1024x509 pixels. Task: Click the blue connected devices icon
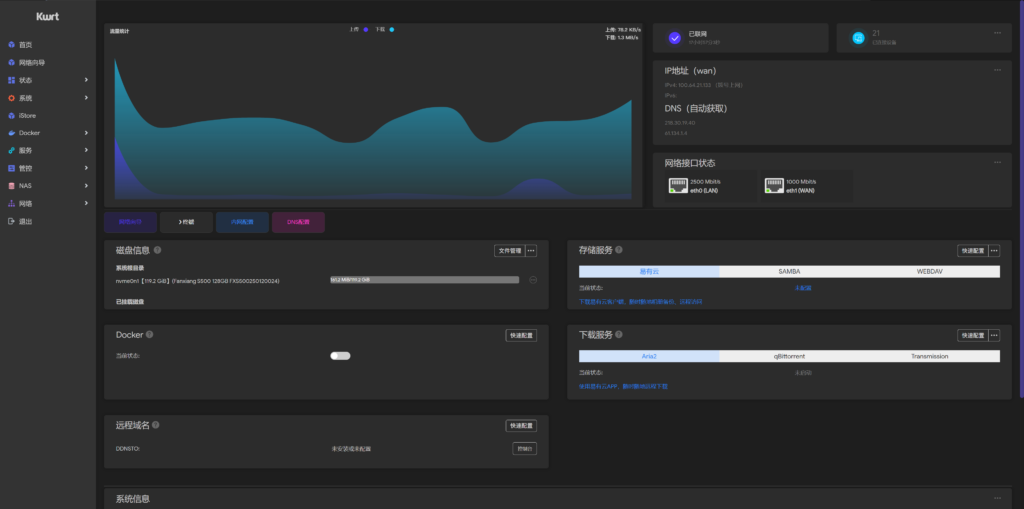coord(858,38)
